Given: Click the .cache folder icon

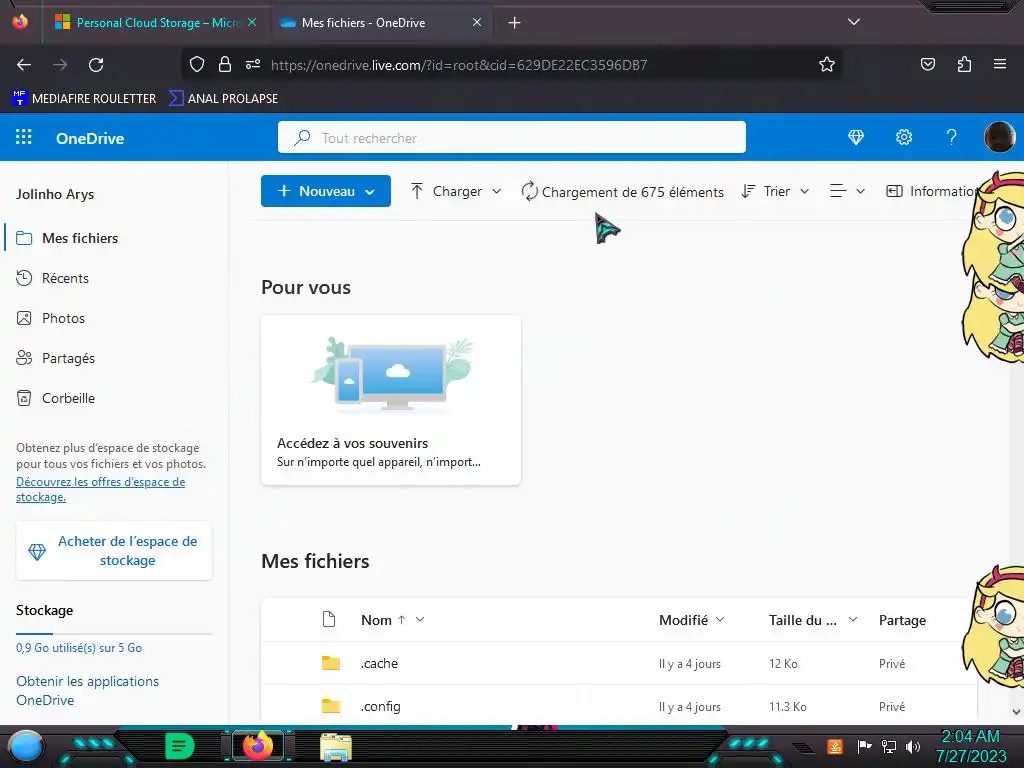Looking at the screenshot, I should (331, 664).
